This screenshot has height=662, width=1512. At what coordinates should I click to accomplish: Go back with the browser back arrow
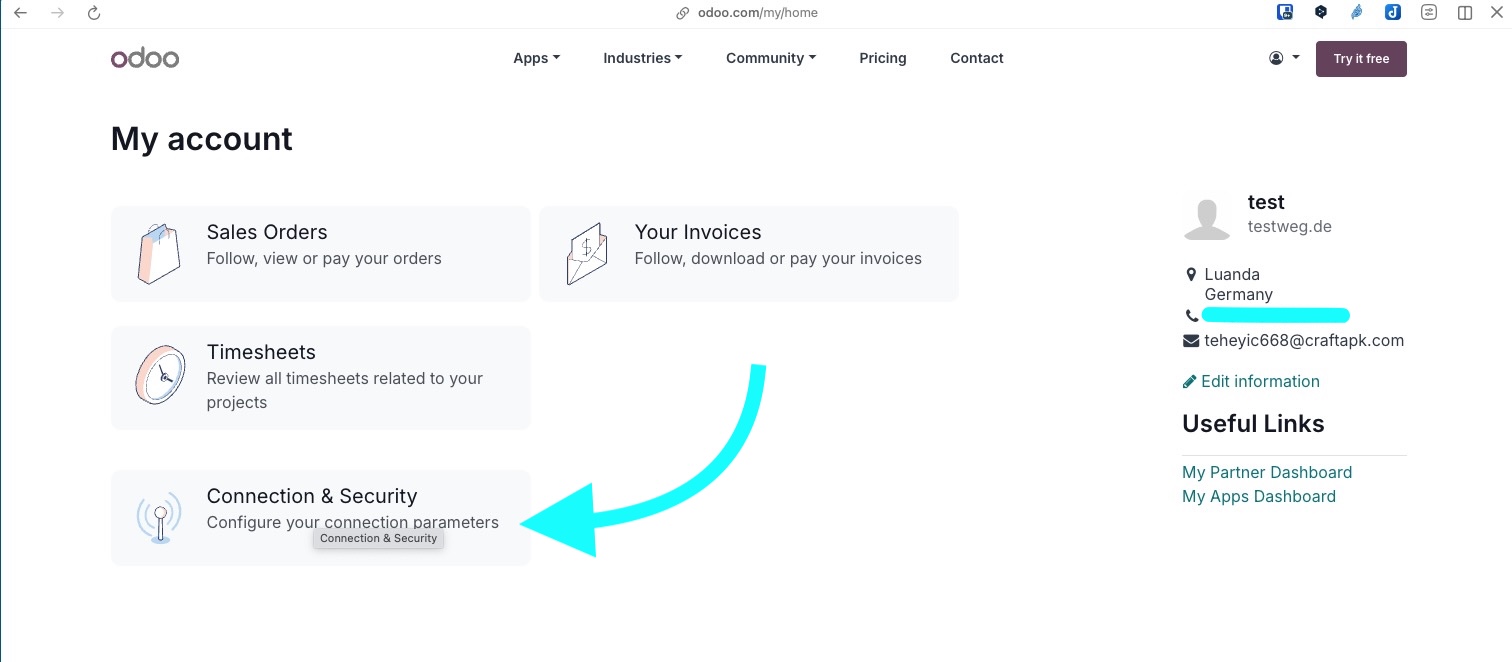tap(21, 13)
